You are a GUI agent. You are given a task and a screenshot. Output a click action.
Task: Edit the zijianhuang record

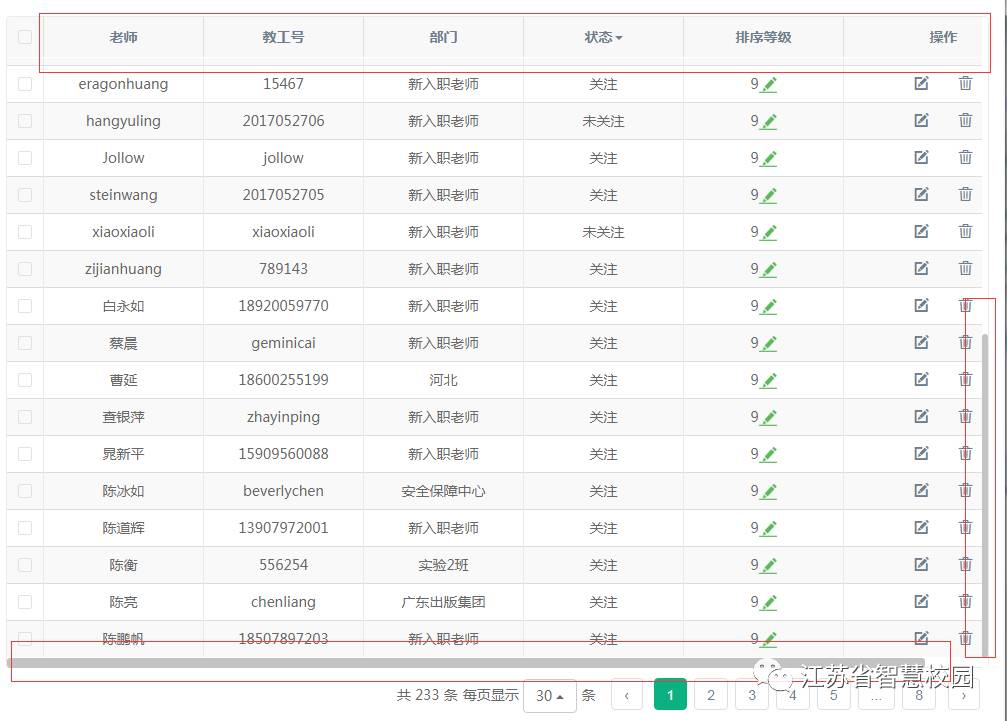[921, 268]
